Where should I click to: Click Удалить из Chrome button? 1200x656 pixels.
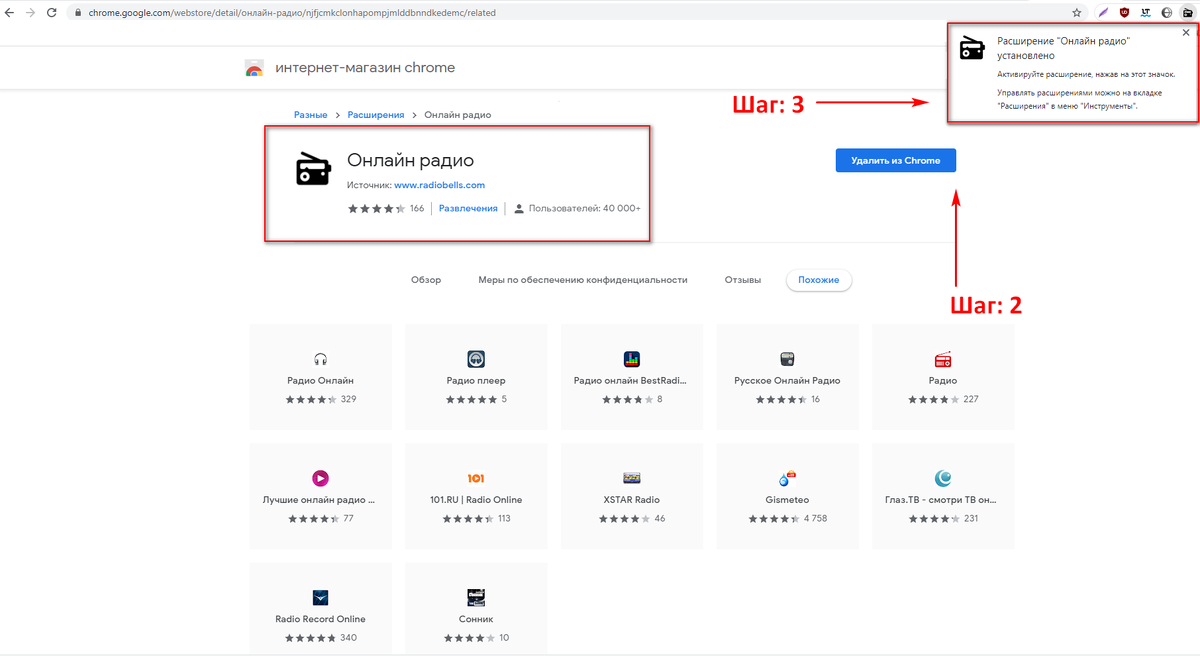pyautogui.click(x=895, y=160)
